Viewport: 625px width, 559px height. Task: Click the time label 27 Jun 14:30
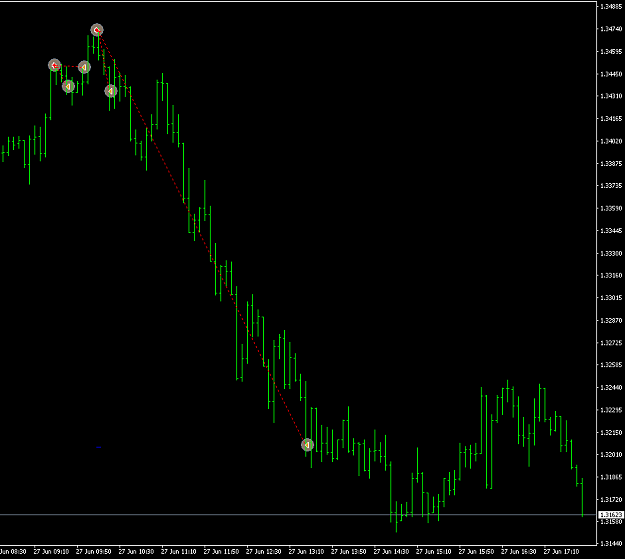pyautogui.click(x=391, y=552)
